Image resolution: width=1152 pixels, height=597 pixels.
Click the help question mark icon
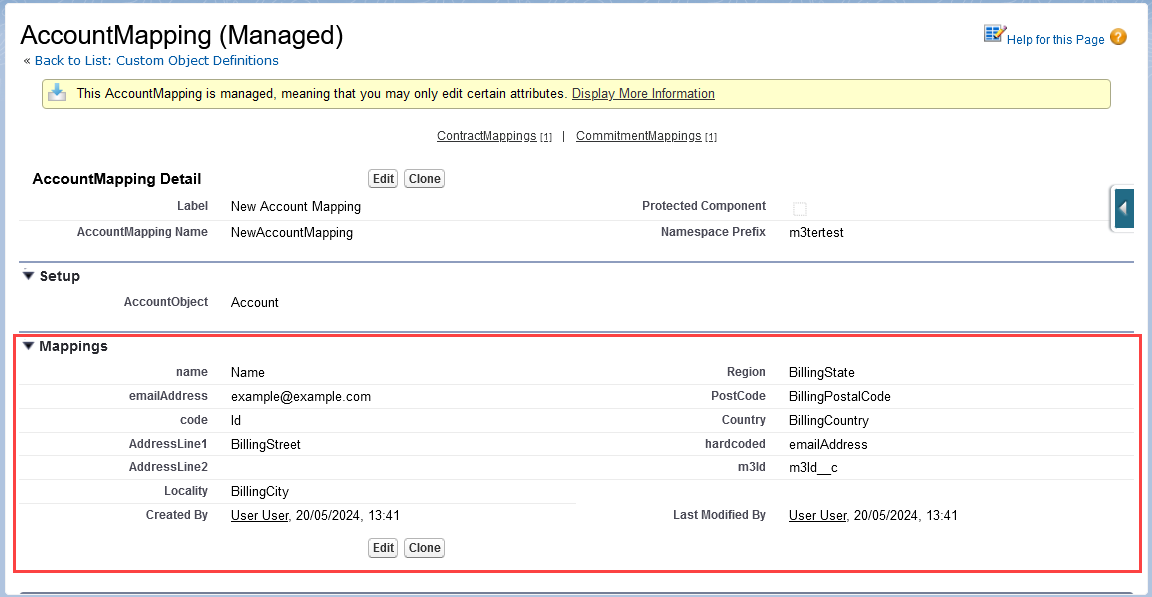point(1118,37)
